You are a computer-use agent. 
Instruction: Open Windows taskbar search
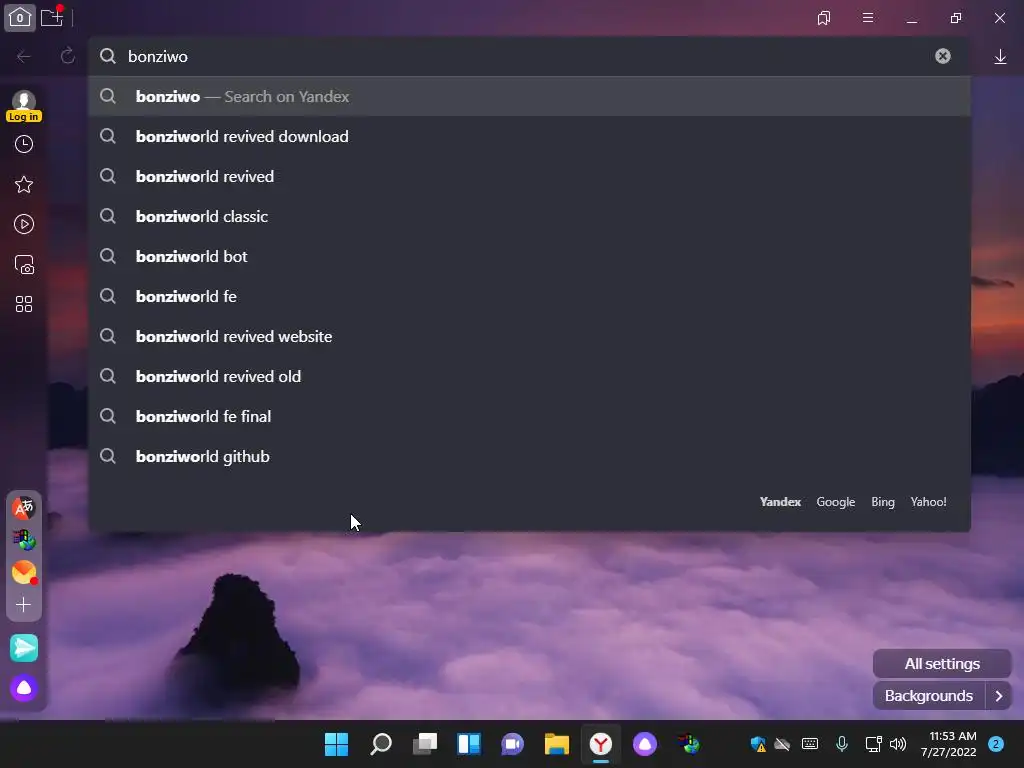381,744
